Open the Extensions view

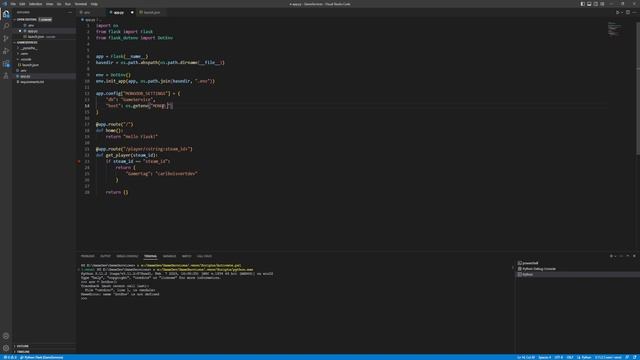(6, 64)
